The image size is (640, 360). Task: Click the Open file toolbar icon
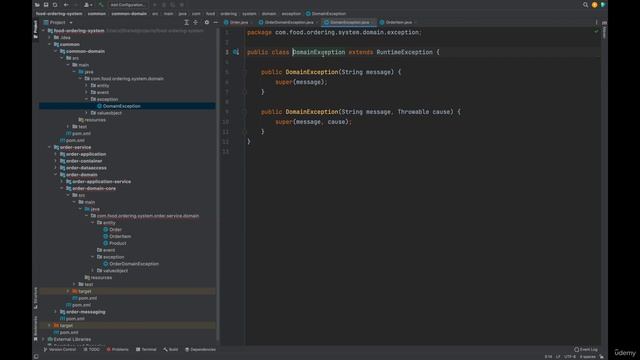pos(37,5)
